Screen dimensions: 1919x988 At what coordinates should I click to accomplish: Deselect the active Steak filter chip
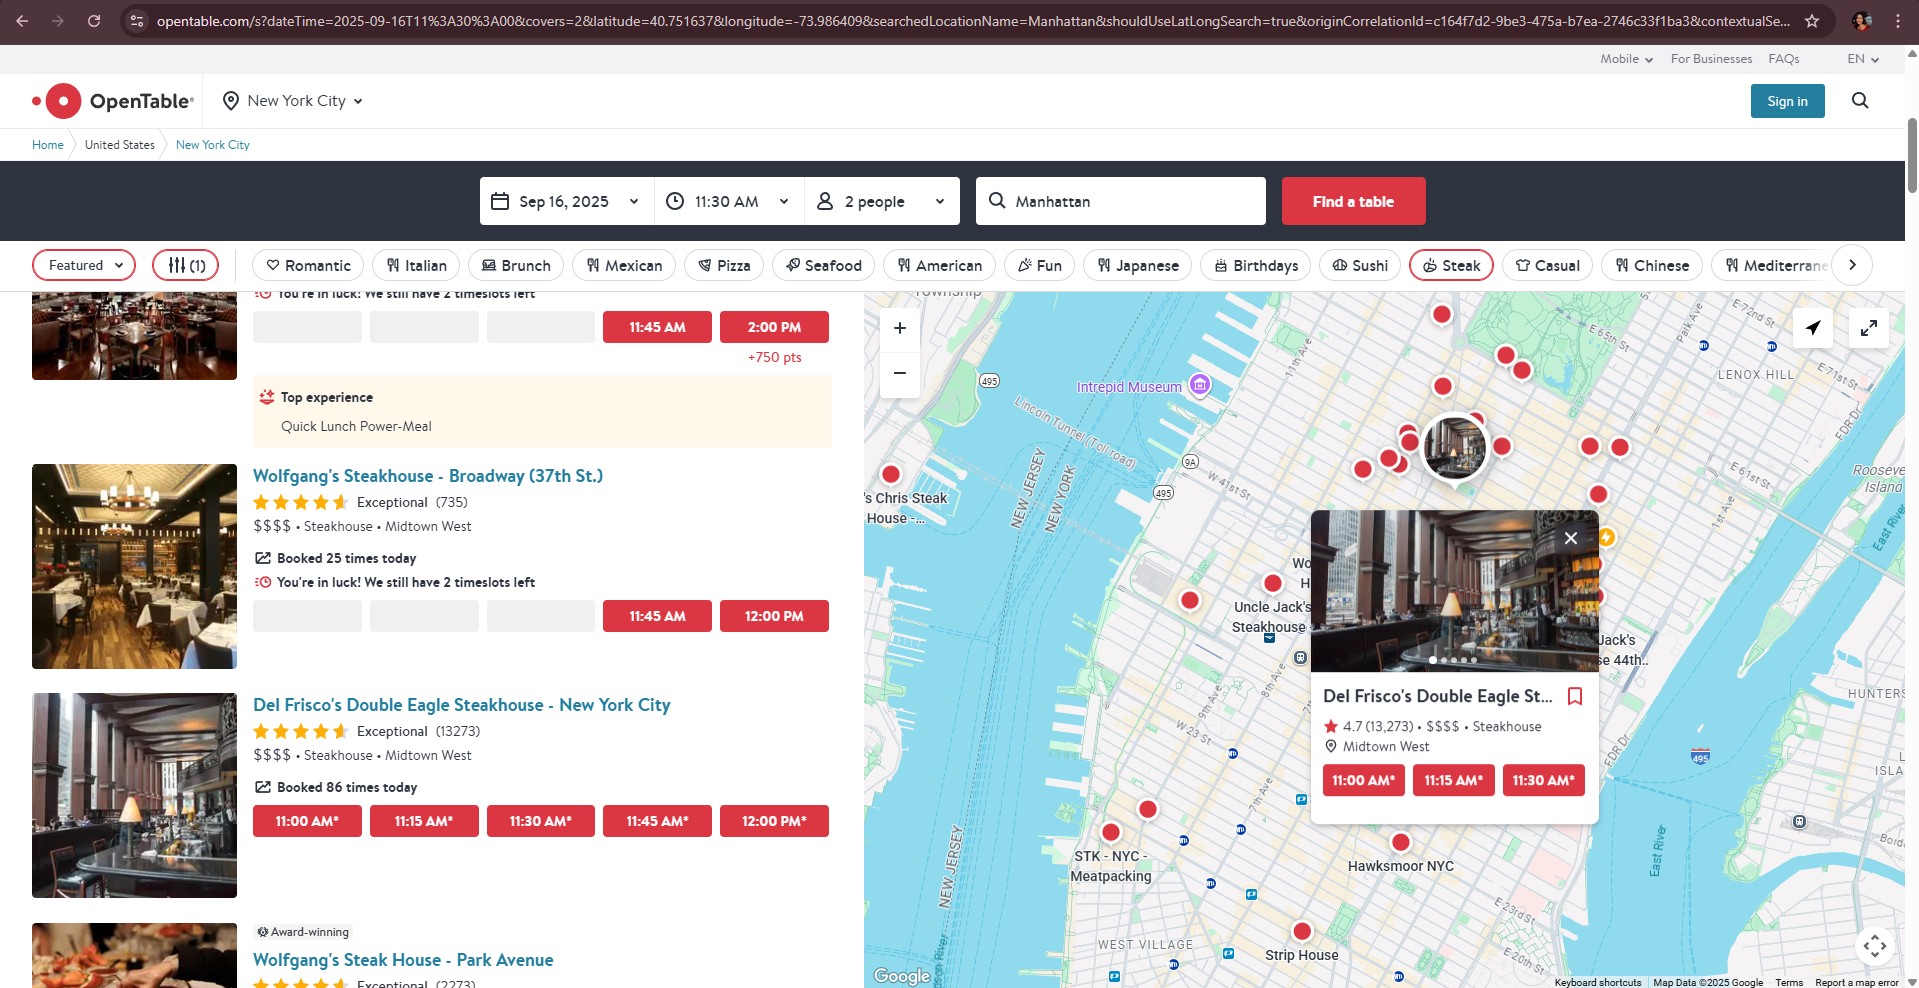coord(1451,265)
